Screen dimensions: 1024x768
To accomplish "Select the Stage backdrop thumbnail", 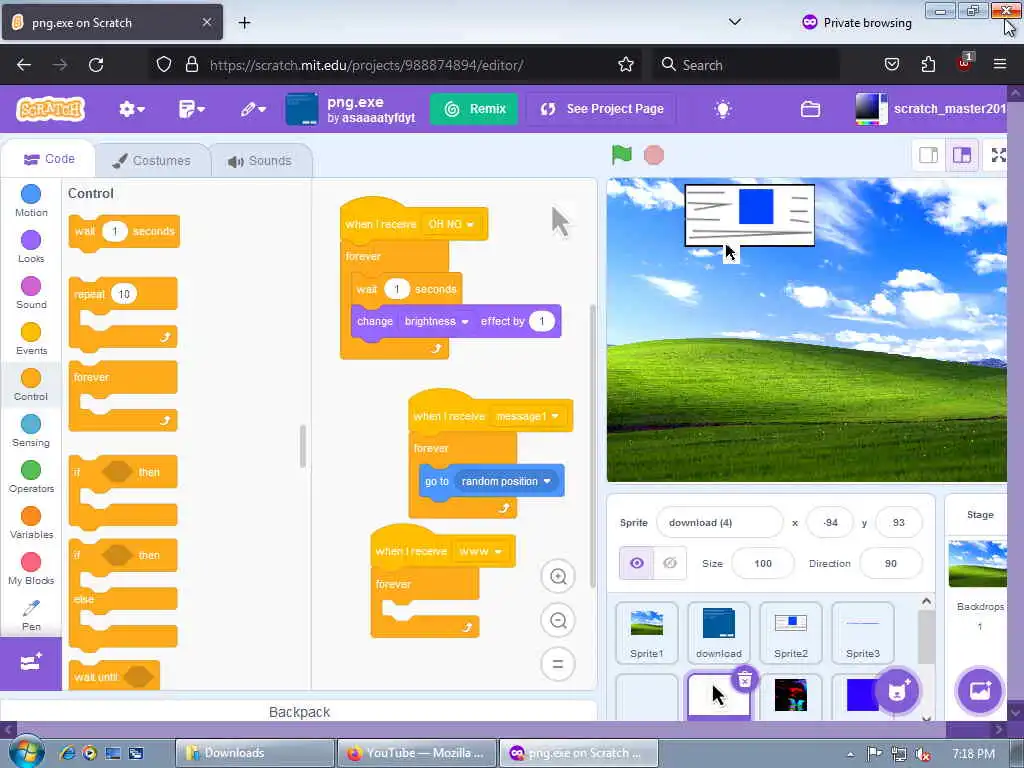I will coord(978,564).
